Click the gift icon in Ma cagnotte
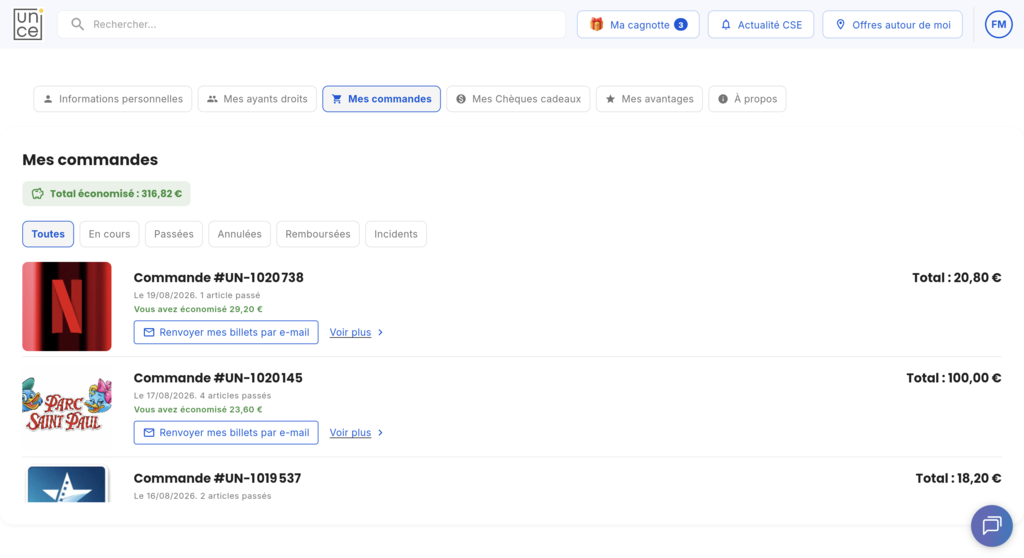1024x558 pixels. [x=596, y=24]
